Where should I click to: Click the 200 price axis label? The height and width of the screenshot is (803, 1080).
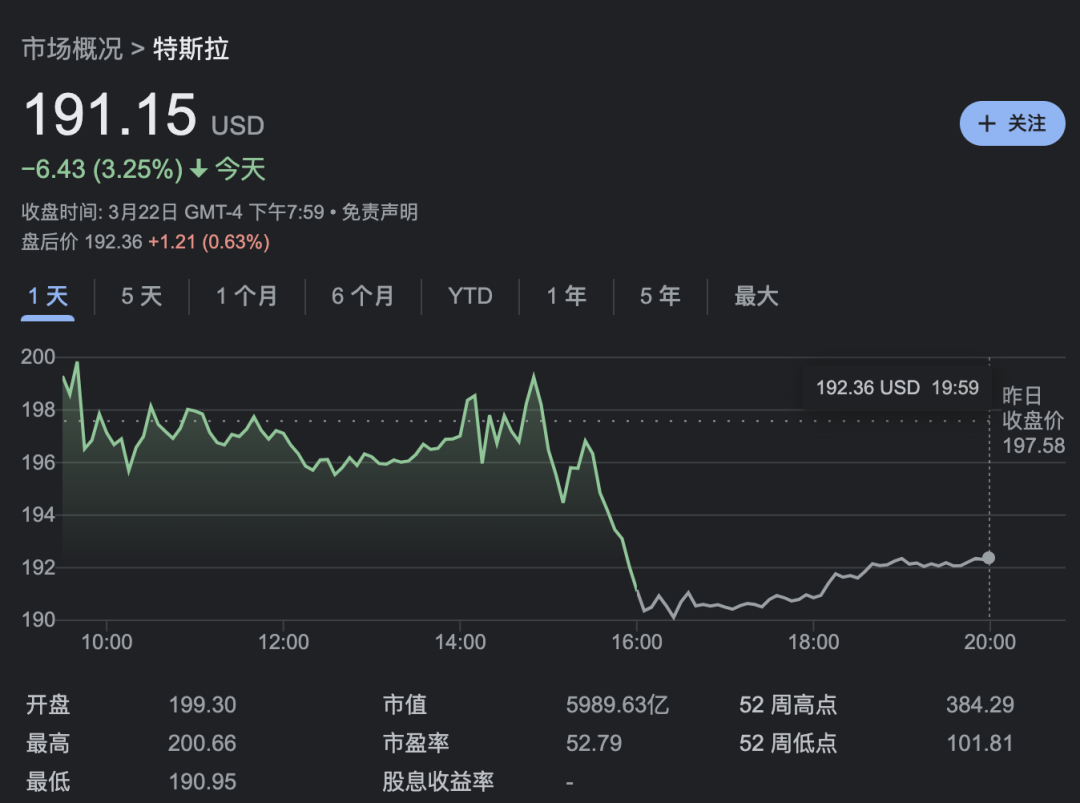[x=38, y=357]
